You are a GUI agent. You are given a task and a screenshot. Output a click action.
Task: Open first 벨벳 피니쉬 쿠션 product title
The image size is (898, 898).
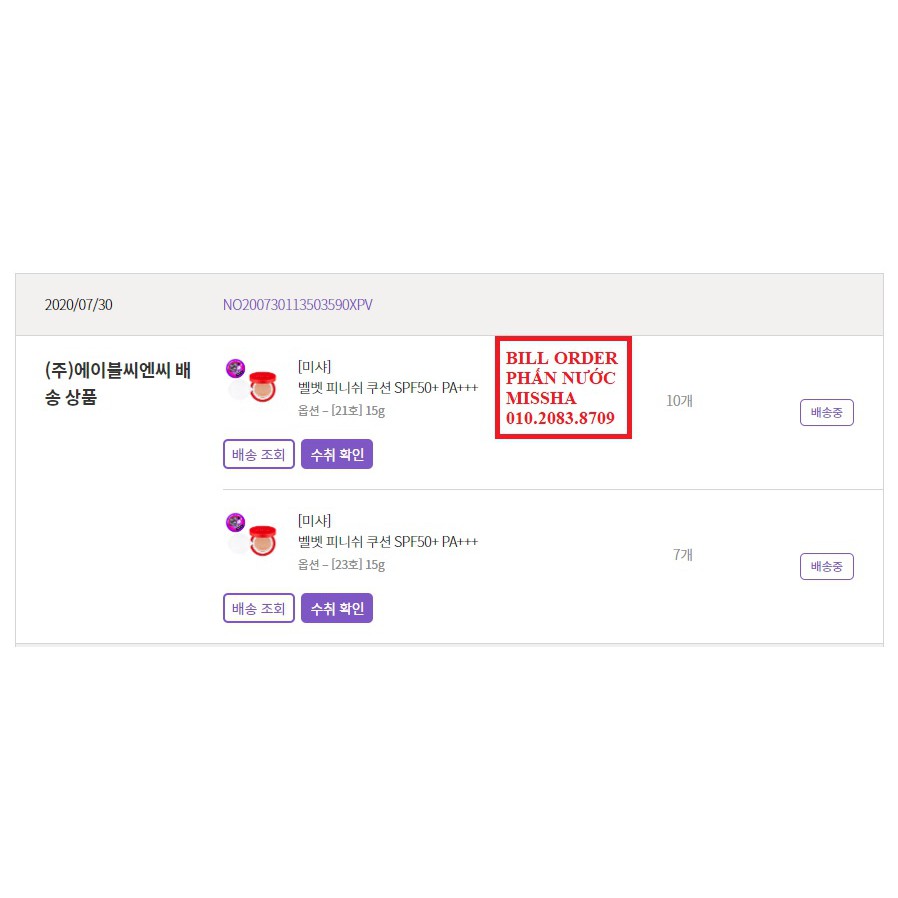388,388
